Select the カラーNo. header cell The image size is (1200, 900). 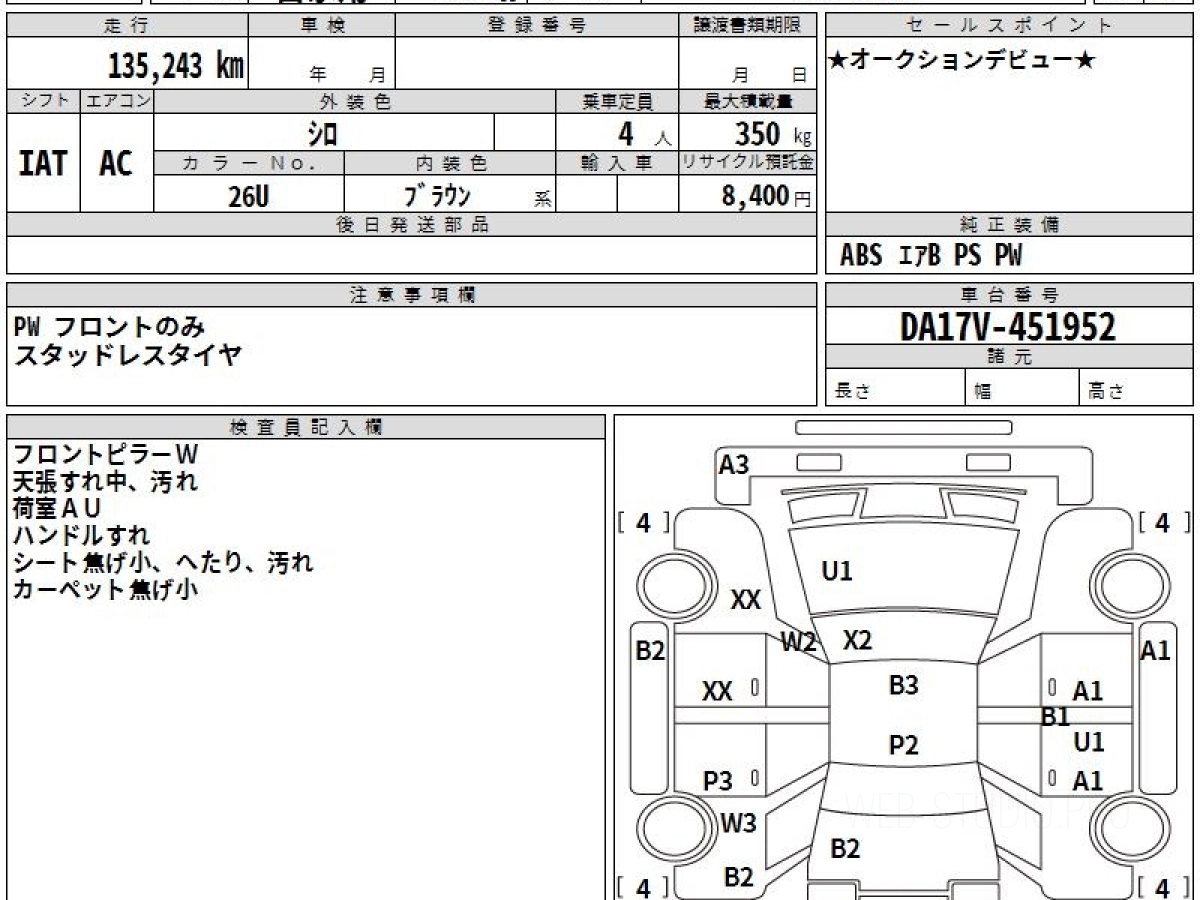pos(249,163)
